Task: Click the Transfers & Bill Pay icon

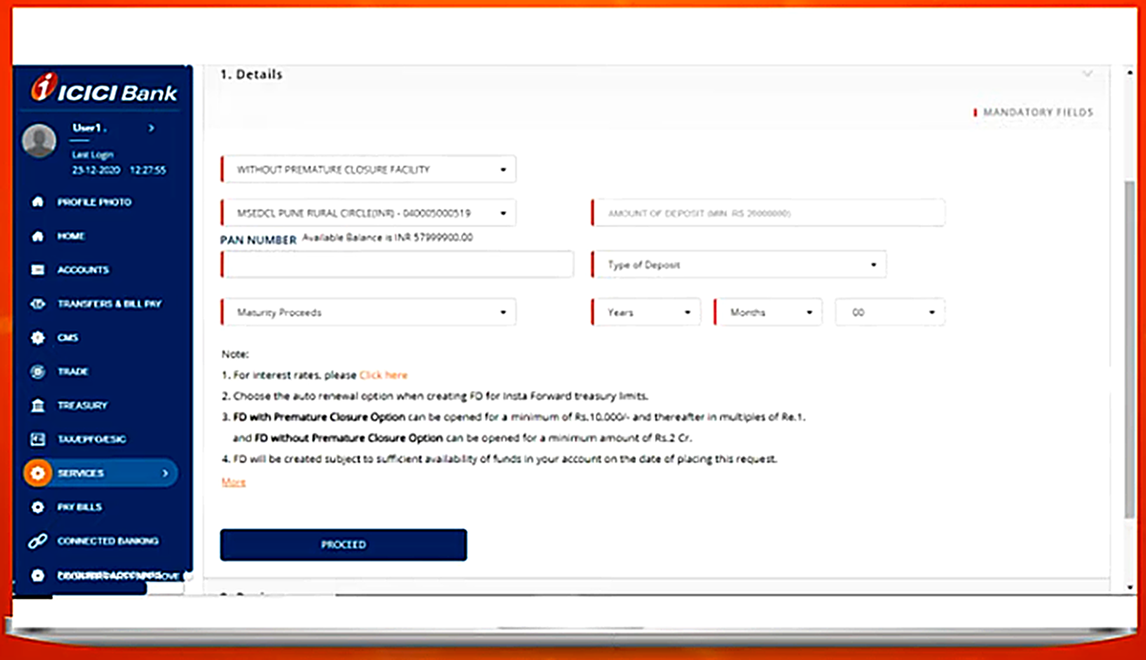Action: pyautogui.click(x=38, y=304)
